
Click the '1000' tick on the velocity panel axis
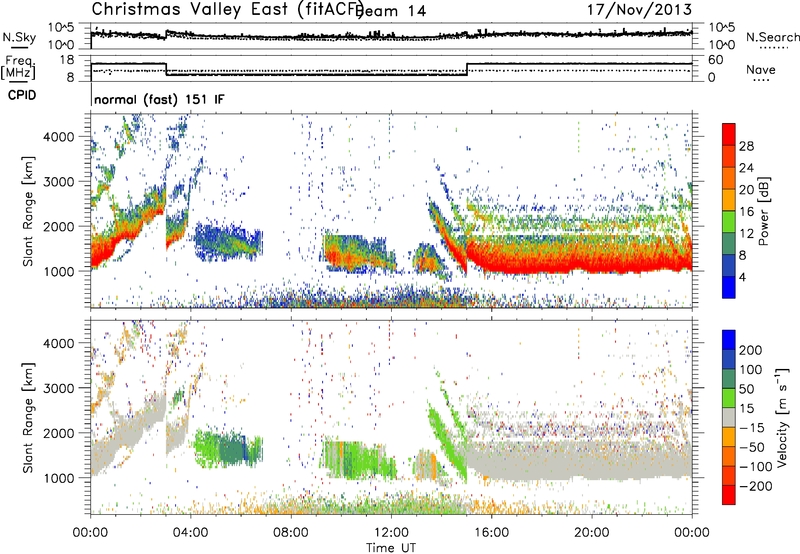click(x=59, y=478)
